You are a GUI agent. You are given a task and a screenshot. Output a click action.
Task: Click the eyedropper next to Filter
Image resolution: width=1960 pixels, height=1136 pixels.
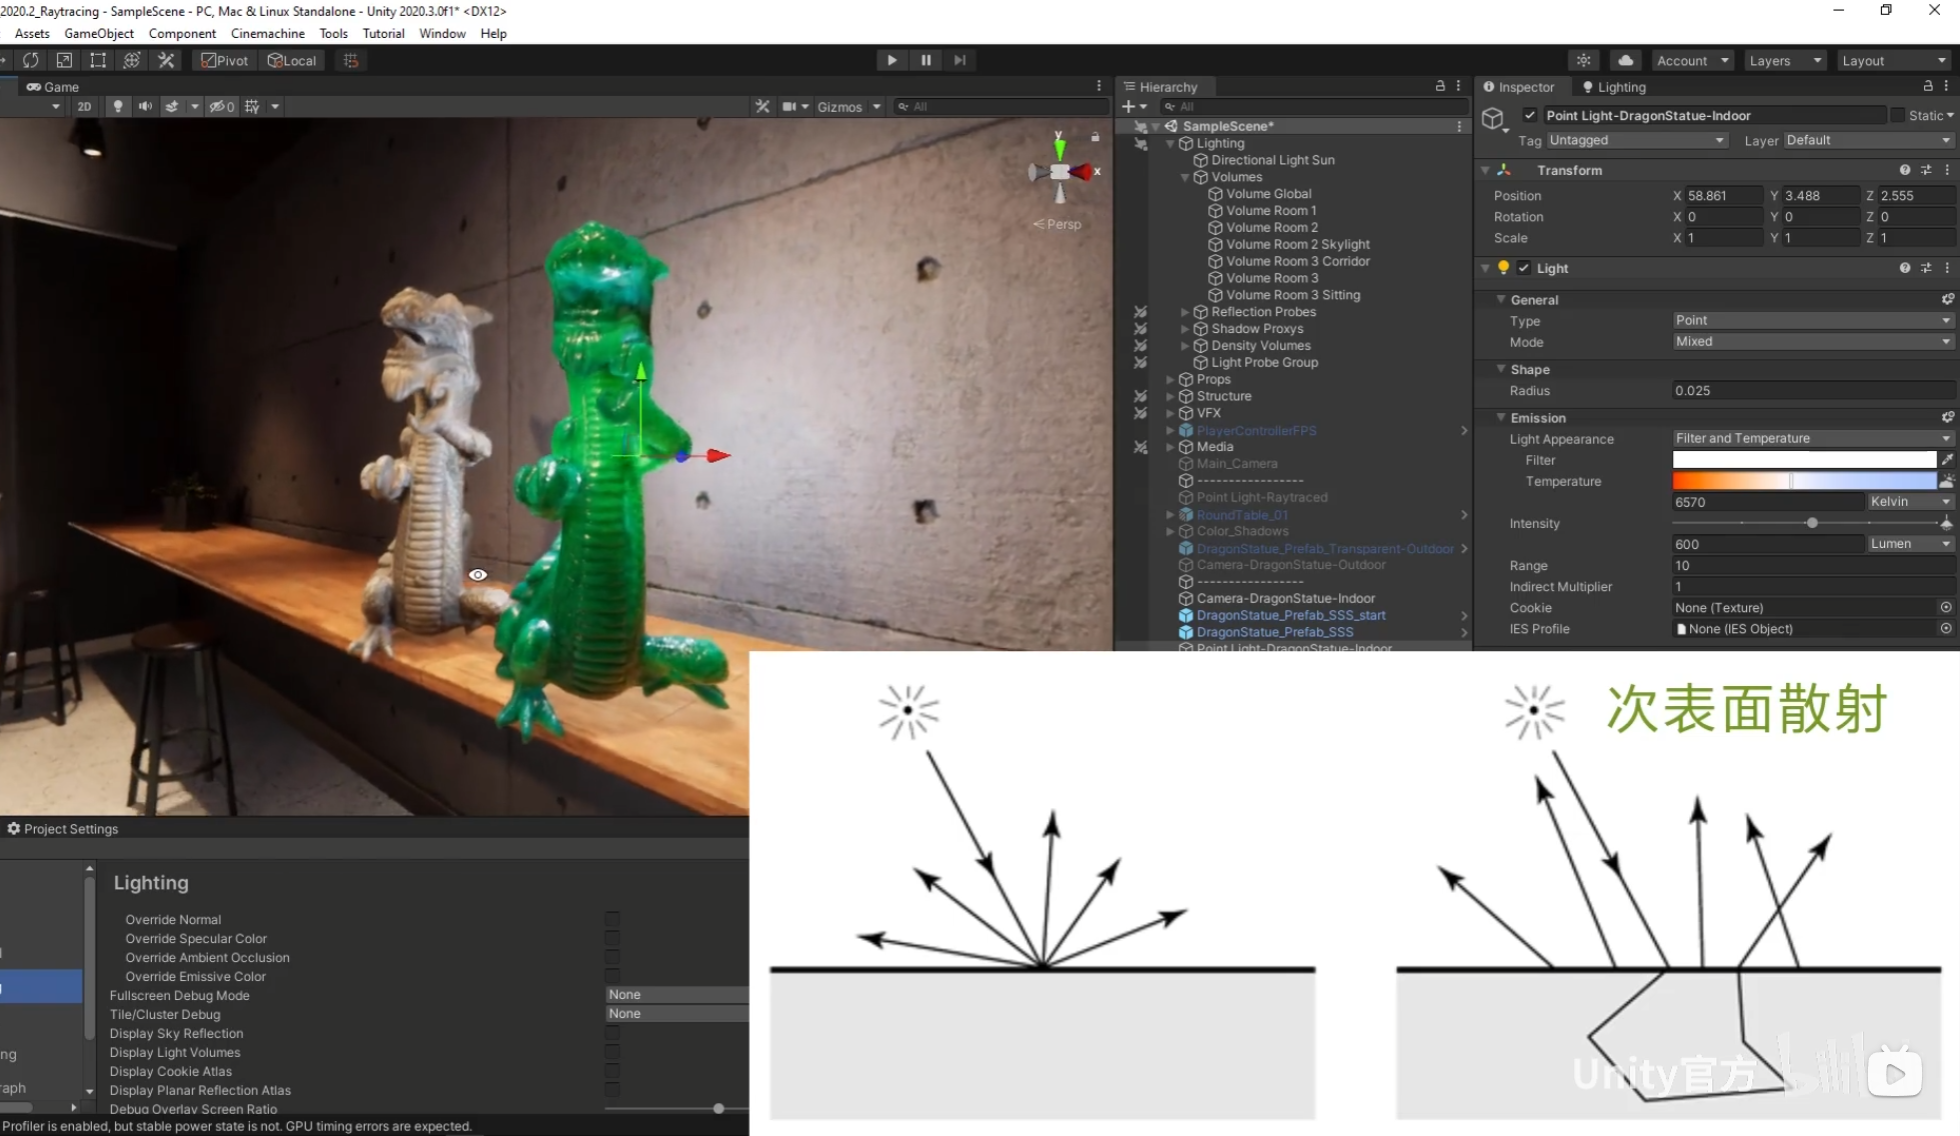point(1946,460)
